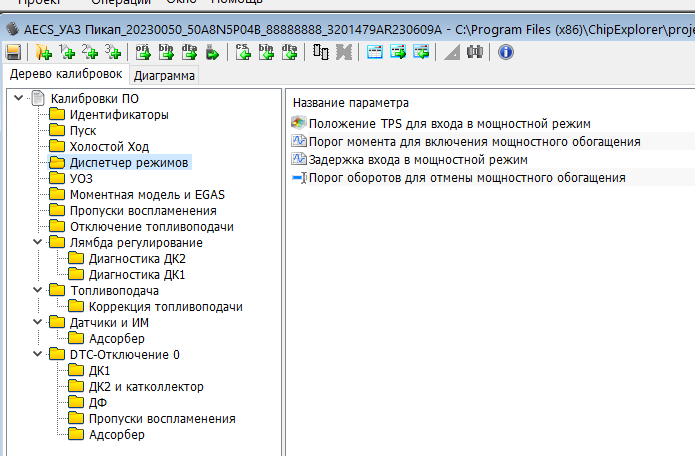Image resolution: width=695 pixels, height=456 pixels.
Task: Click the toolbar icon labeled 3 with plus
Action: click(x=112, y=52)
